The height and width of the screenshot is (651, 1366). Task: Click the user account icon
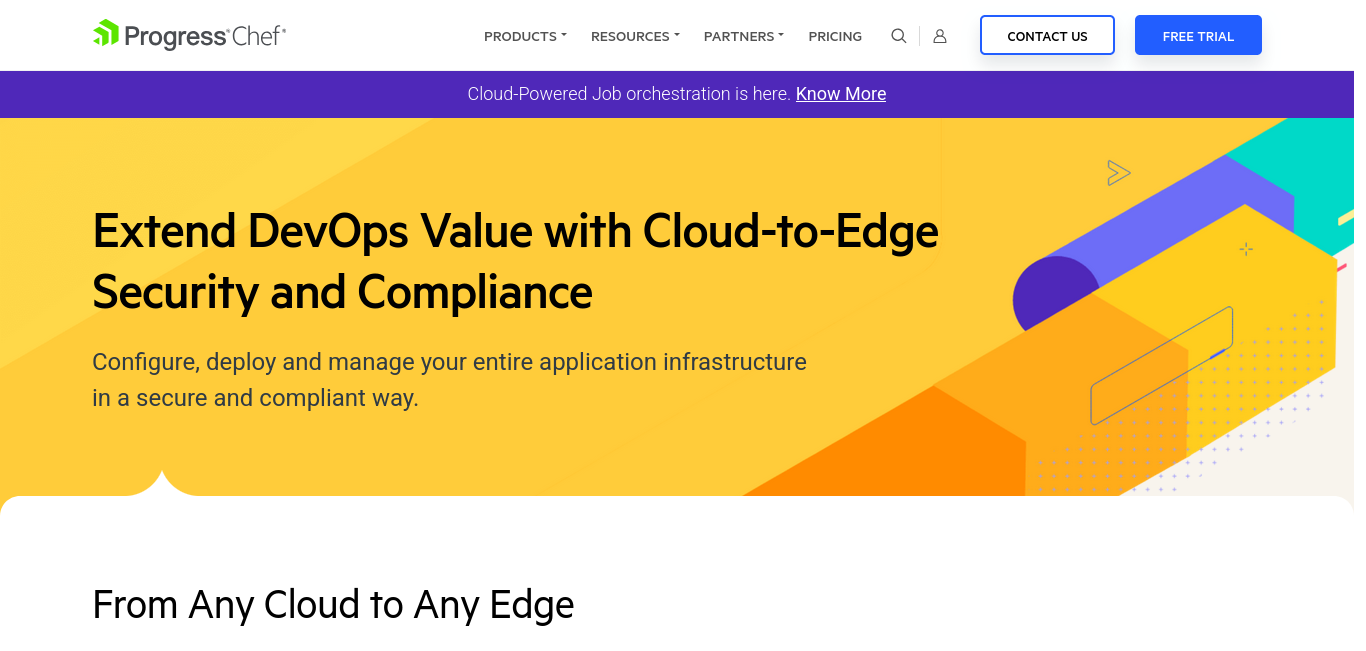click(940, 36)
